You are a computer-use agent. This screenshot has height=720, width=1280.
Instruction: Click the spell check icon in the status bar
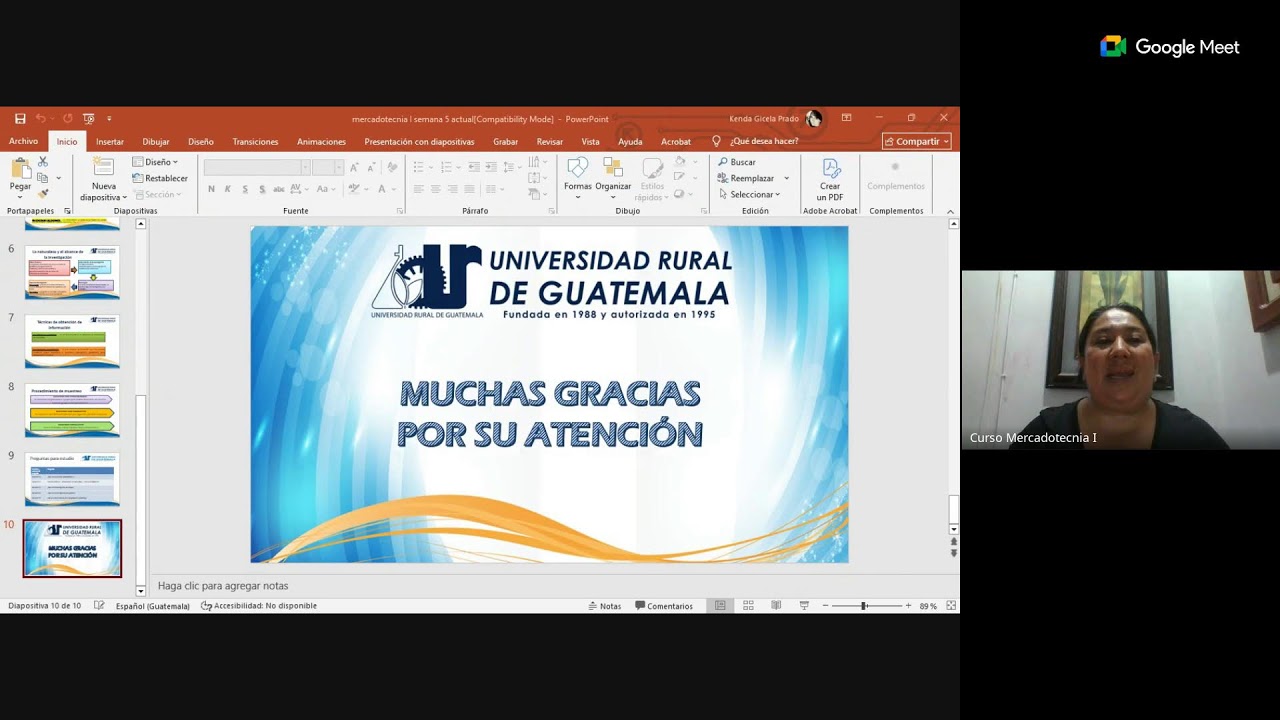[99, 606]
